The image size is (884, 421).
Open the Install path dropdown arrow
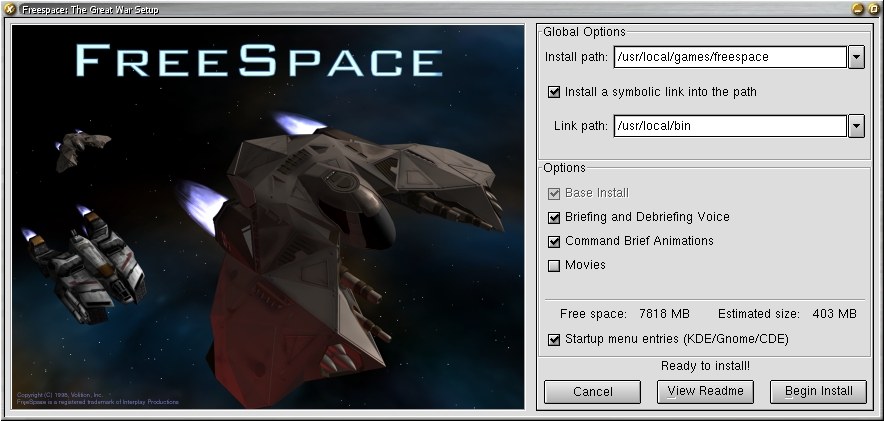pyautogui.click(x=856, y=57)
